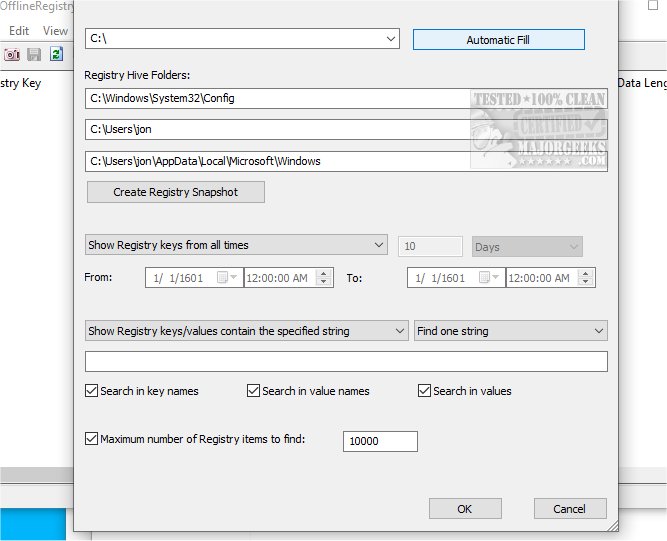Open the View menu
This screenshot has width=667, height=541.
[x=55, y=31]
